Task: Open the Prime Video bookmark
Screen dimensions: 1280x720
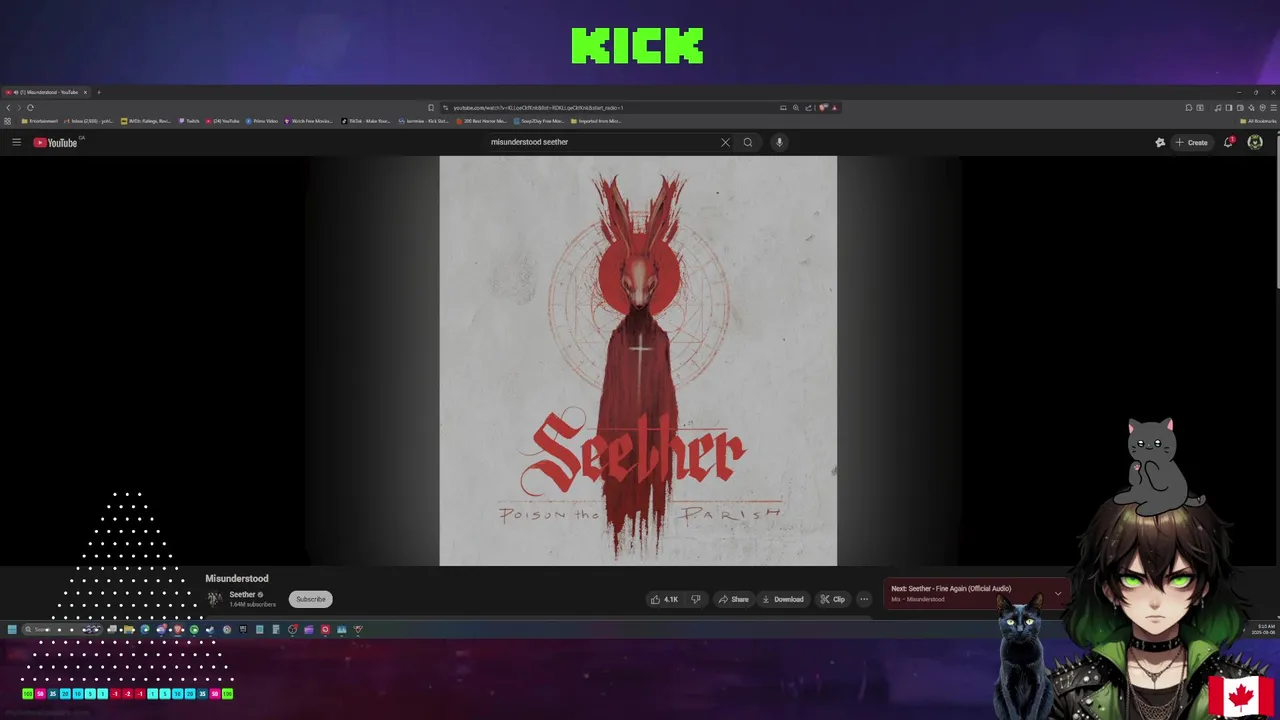Action: (262, 121)
